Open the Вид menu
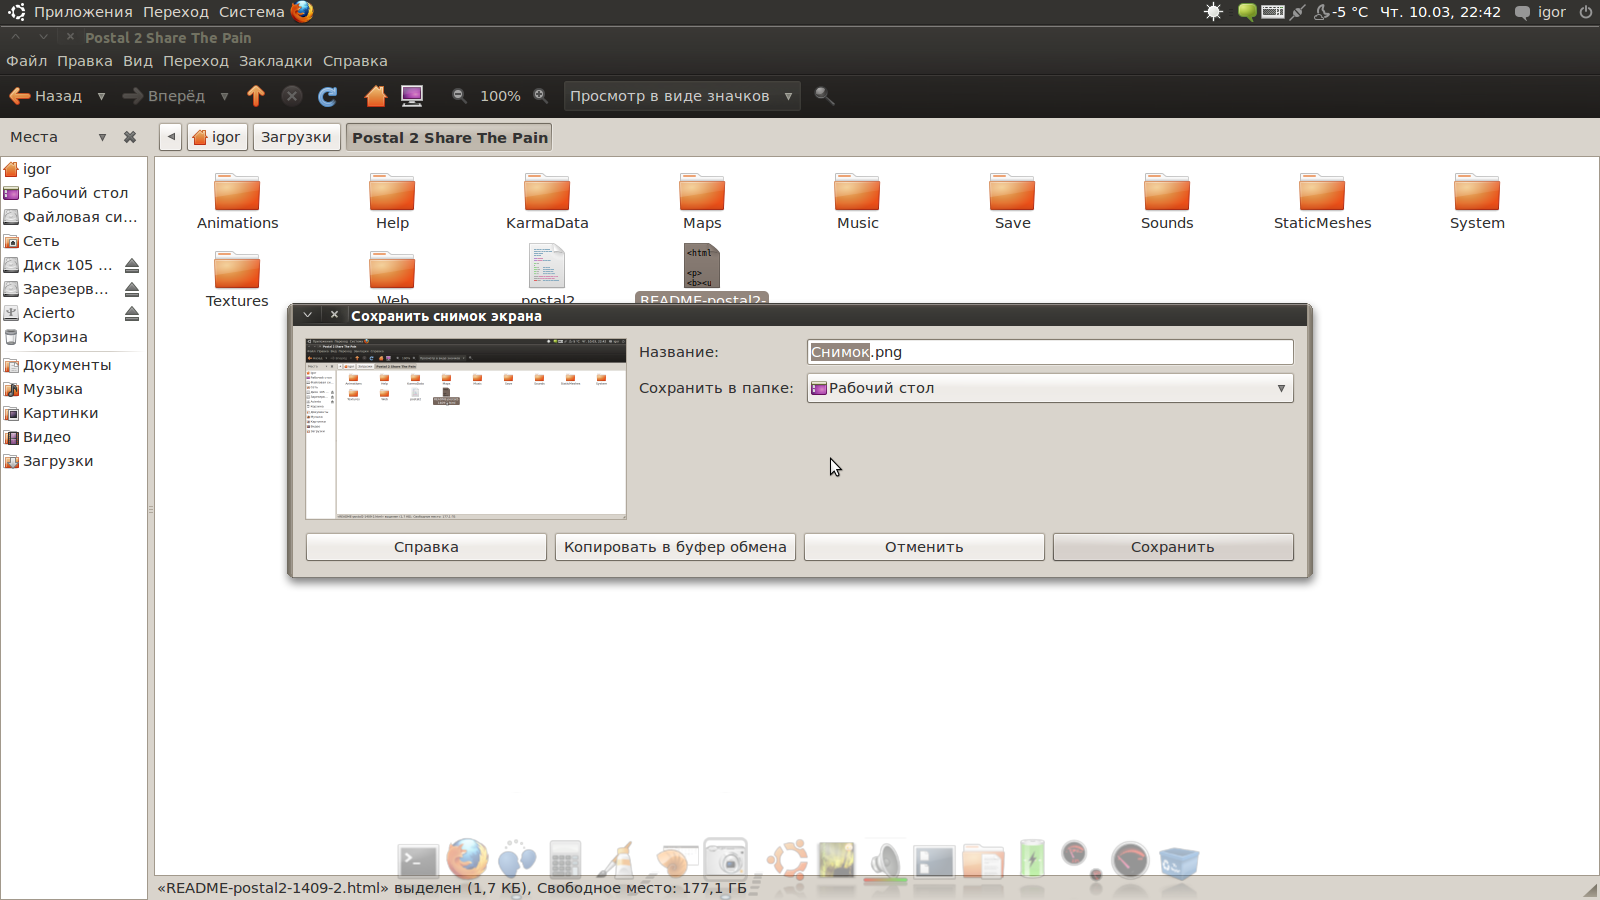 coord(138,61)
